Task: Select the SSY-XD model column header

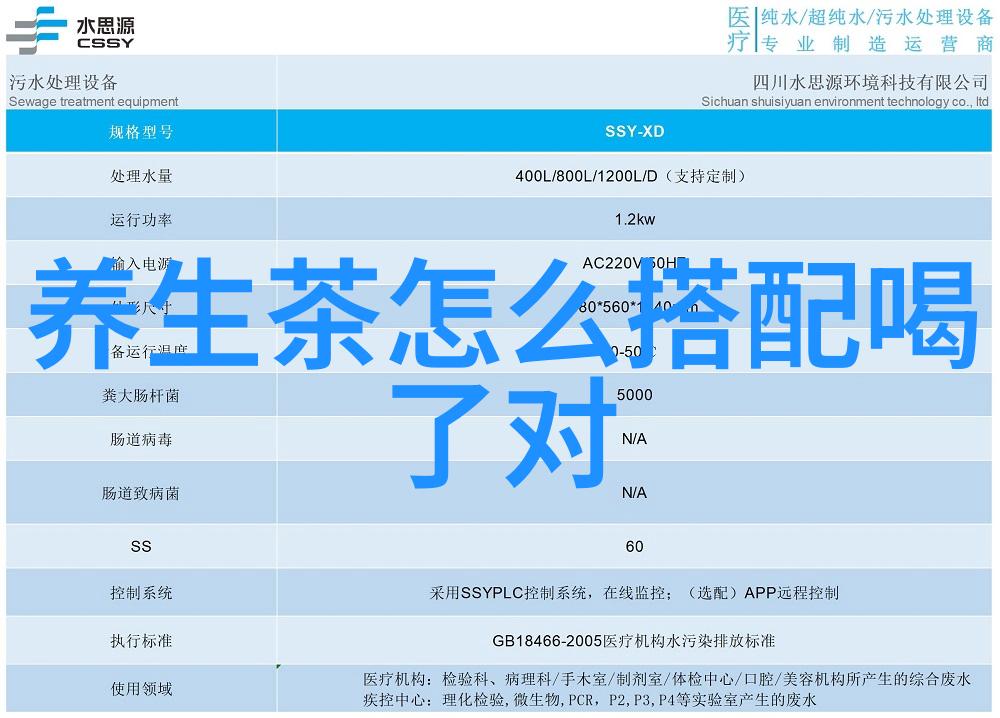Action: pos(634,132)
